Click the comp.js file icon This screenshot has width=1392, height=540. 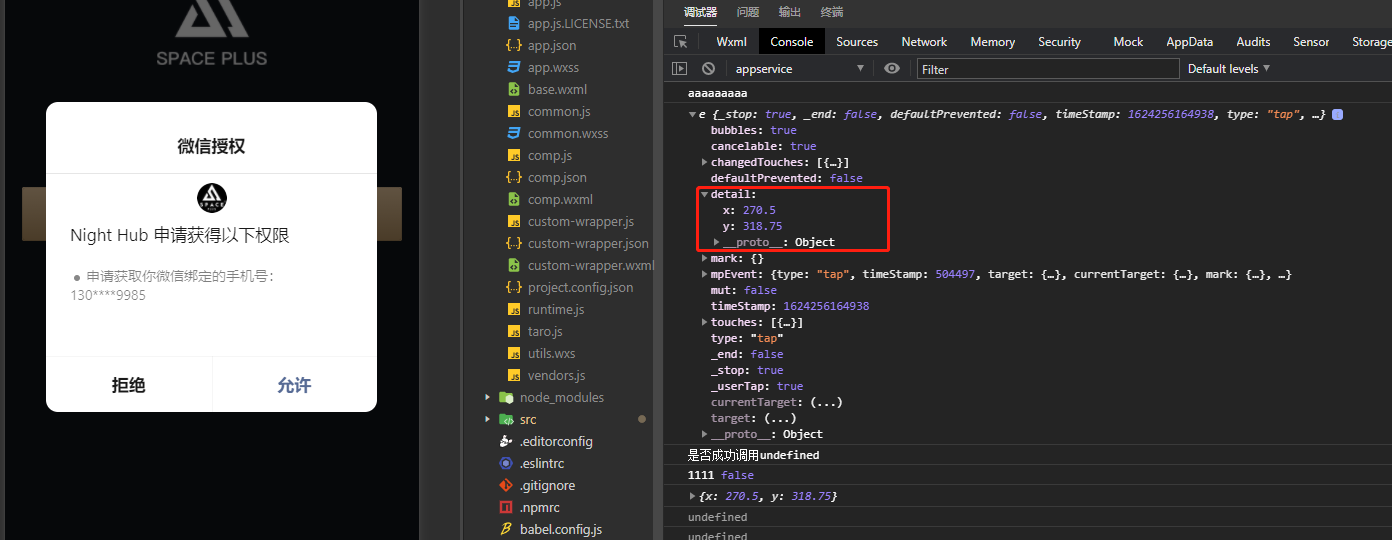pyautogui.click(x=514, y=155)
